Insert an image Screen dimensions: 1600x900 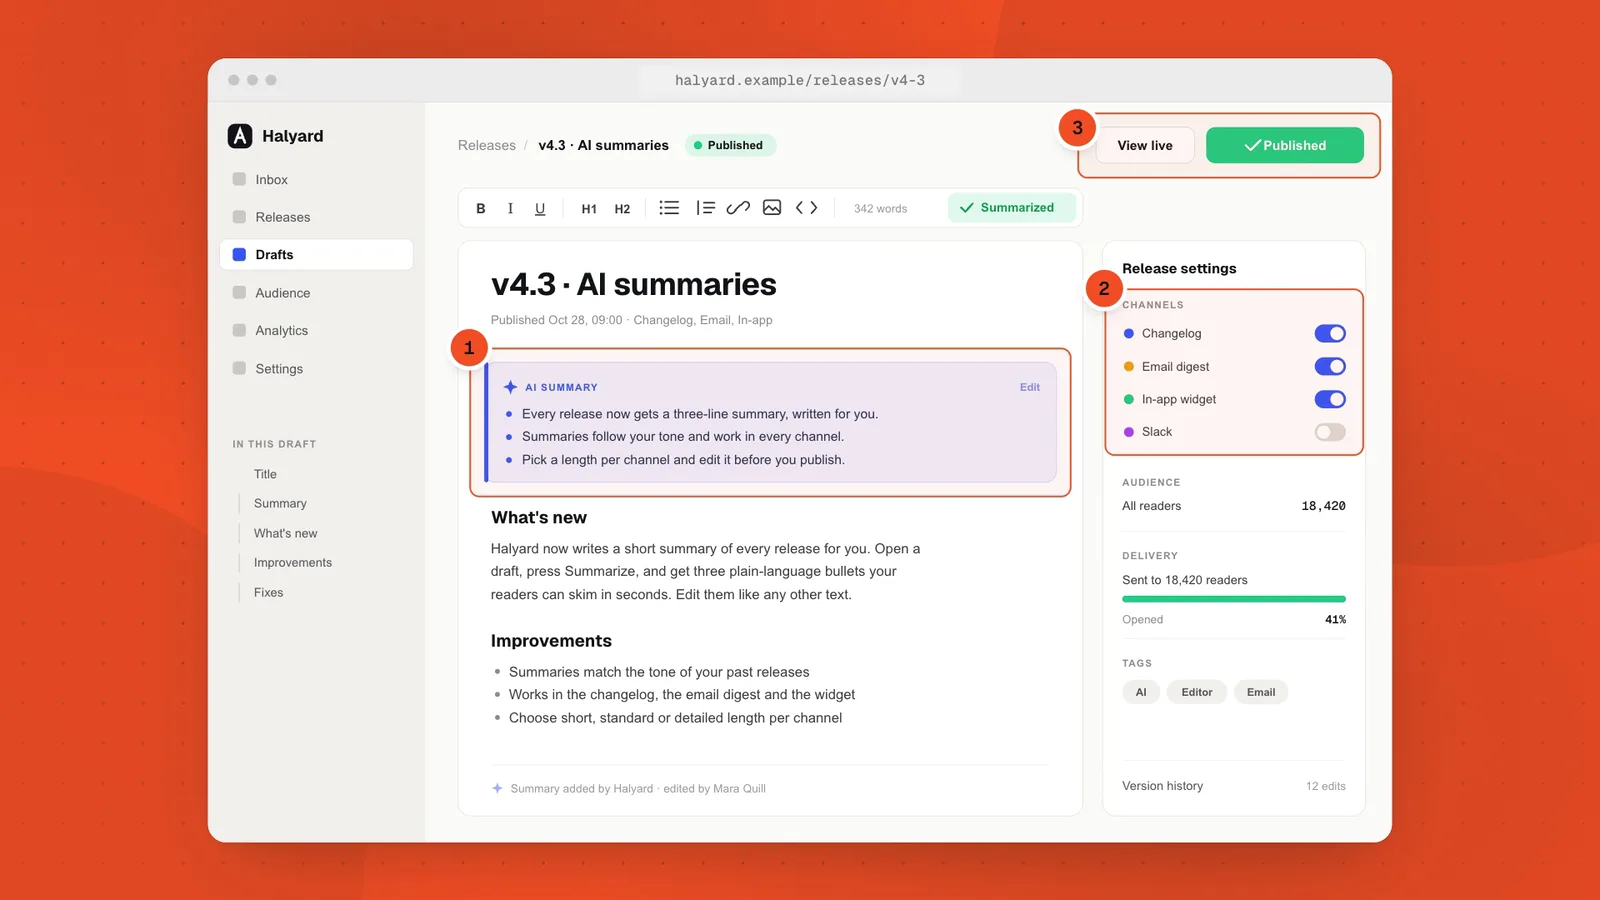[x=772, y=208]
